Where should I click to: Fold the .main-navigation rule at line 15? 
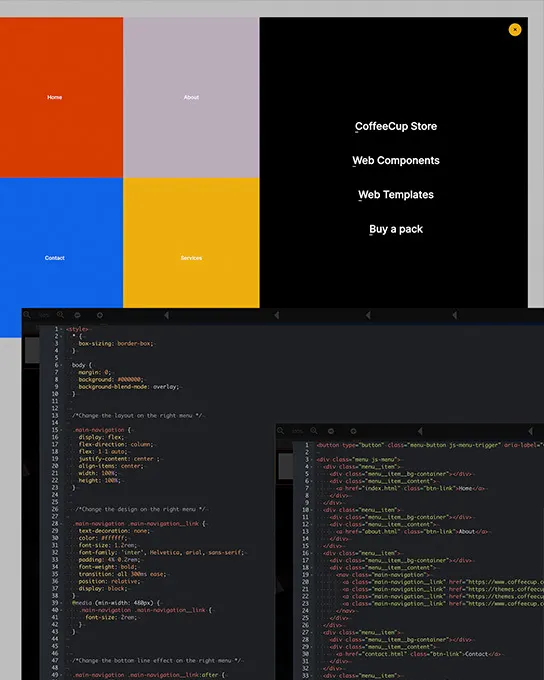(x=62, y=430)
